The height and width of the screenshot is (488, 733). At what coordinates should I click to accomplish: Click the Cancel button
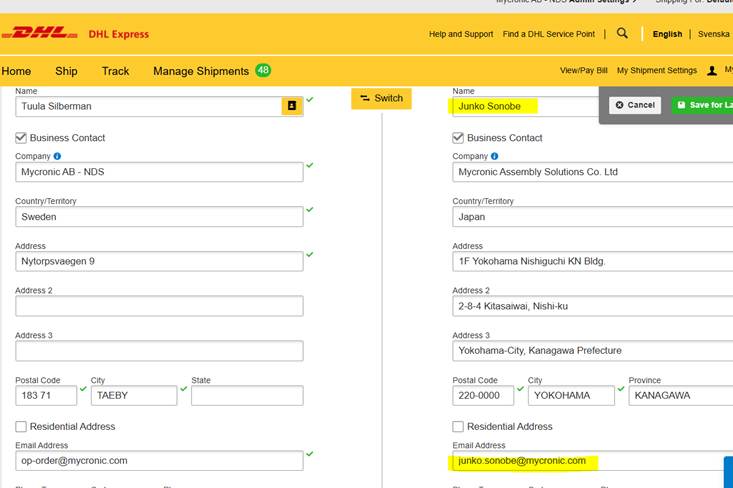(x=635, y=105)
